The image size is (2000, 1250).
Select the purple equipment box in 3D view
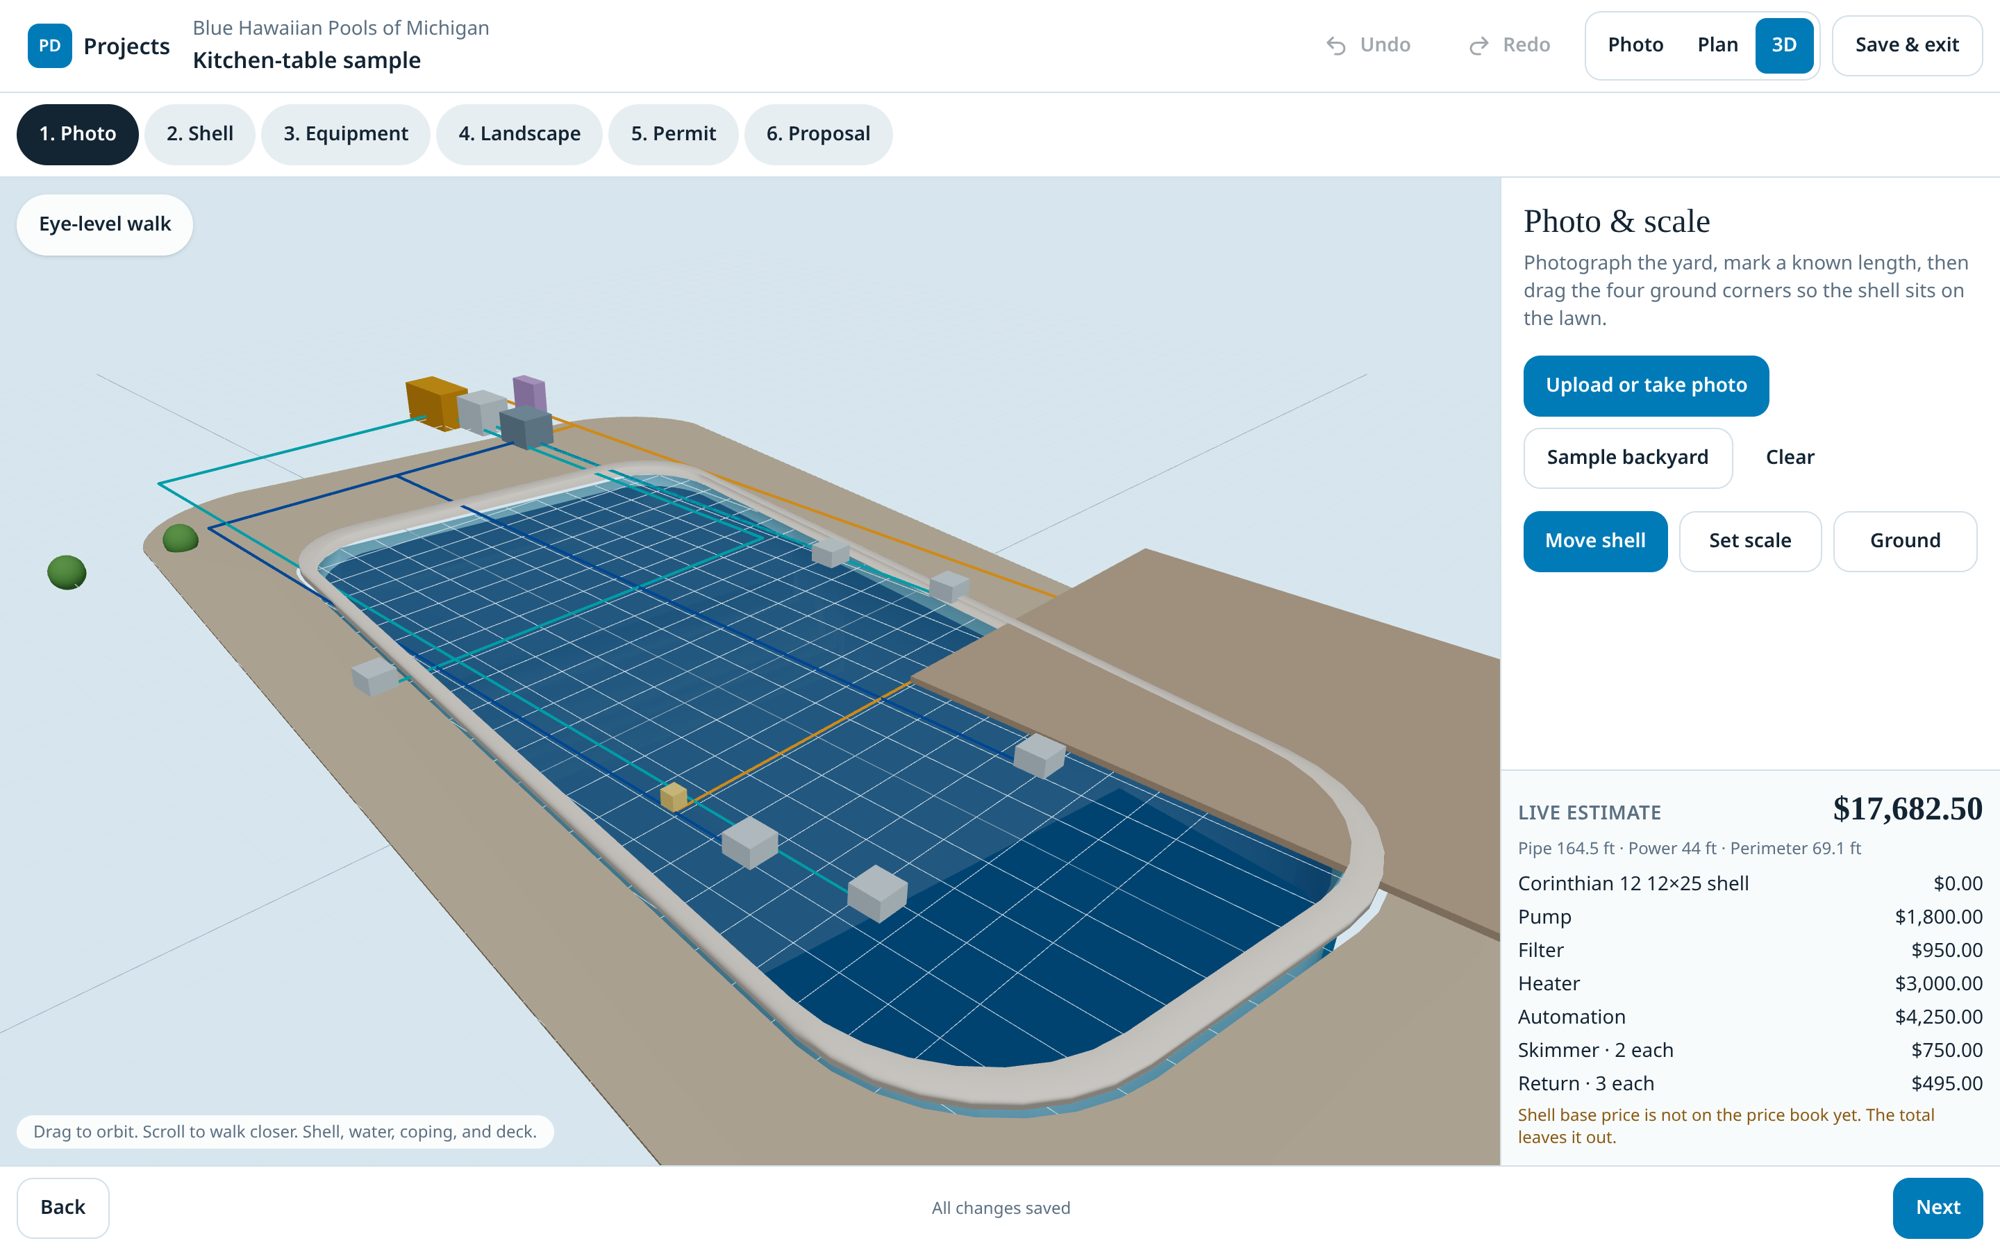pos(530,392)
